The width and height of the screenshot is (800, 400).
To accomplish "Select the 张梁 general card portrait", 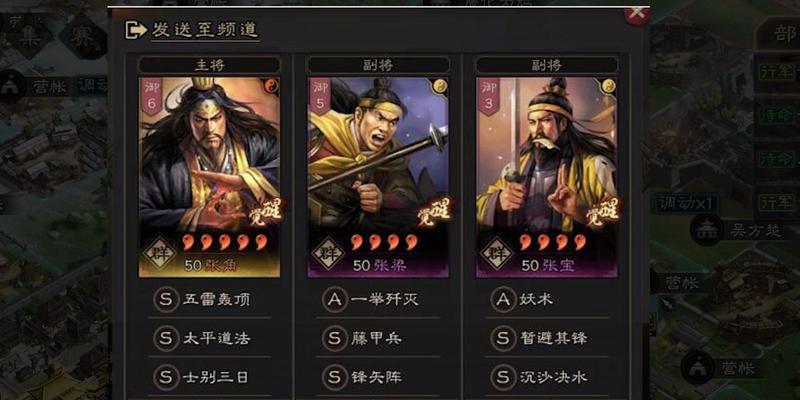I will [378, 177].
